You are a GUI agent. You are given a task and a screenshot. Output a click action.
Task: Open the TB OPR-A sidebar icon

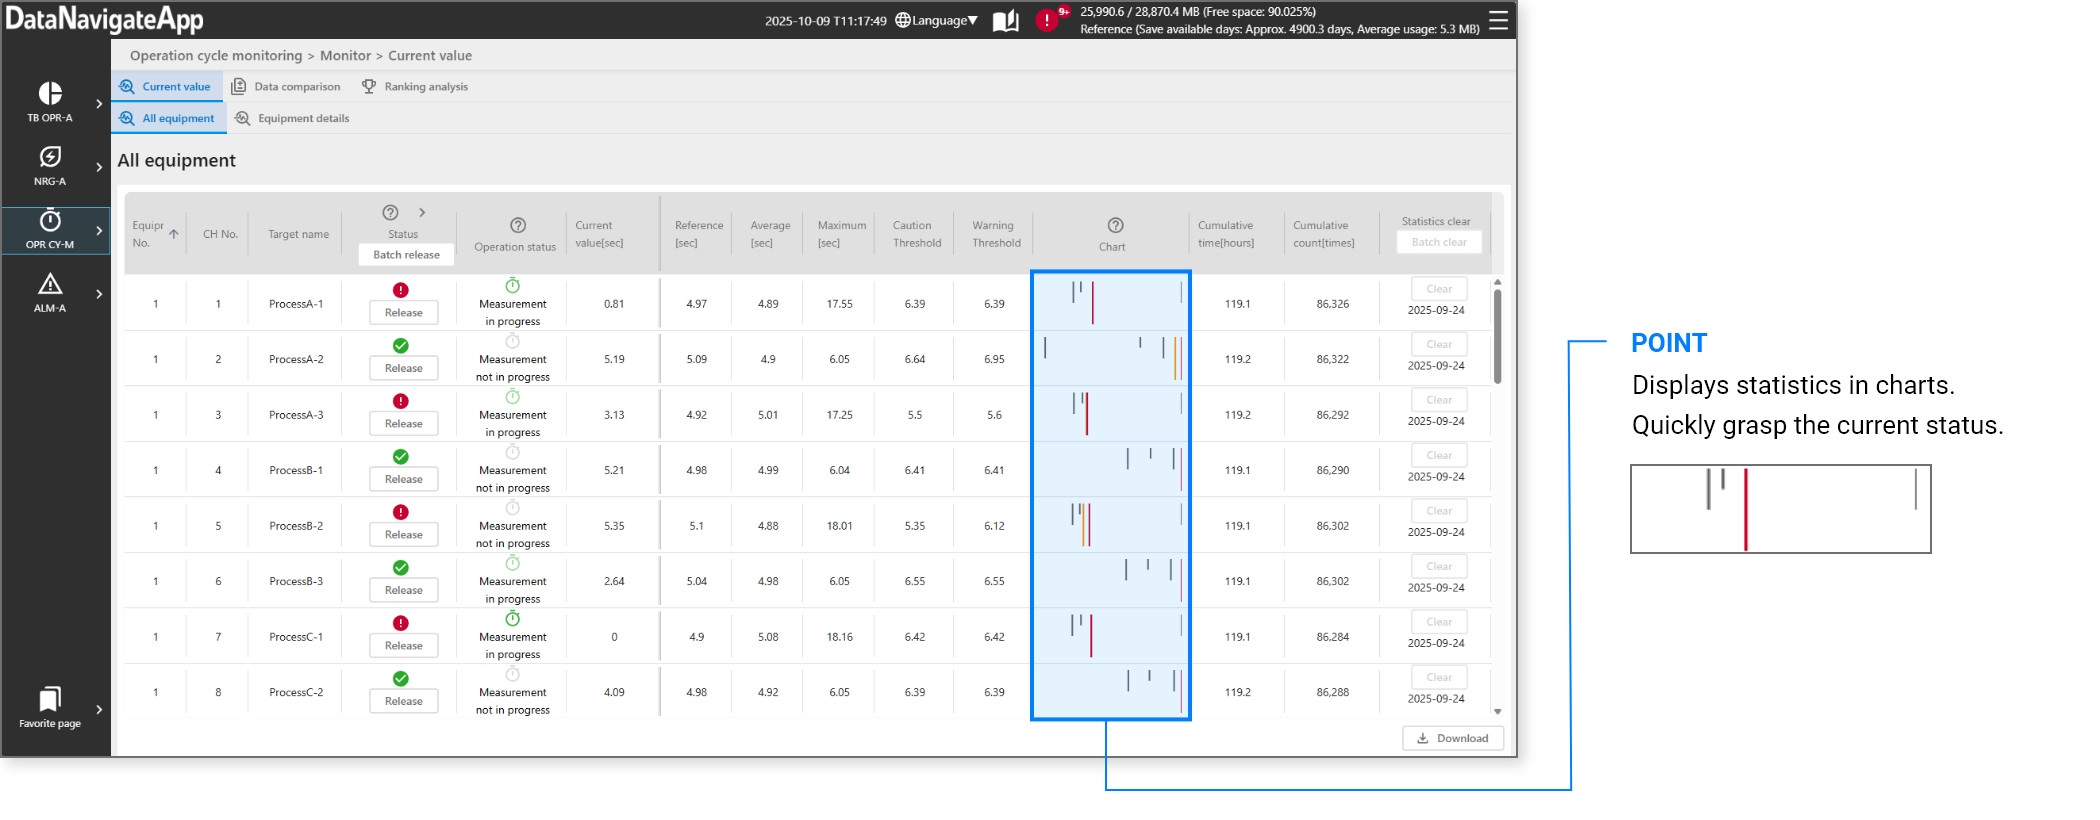pos(50,94)
